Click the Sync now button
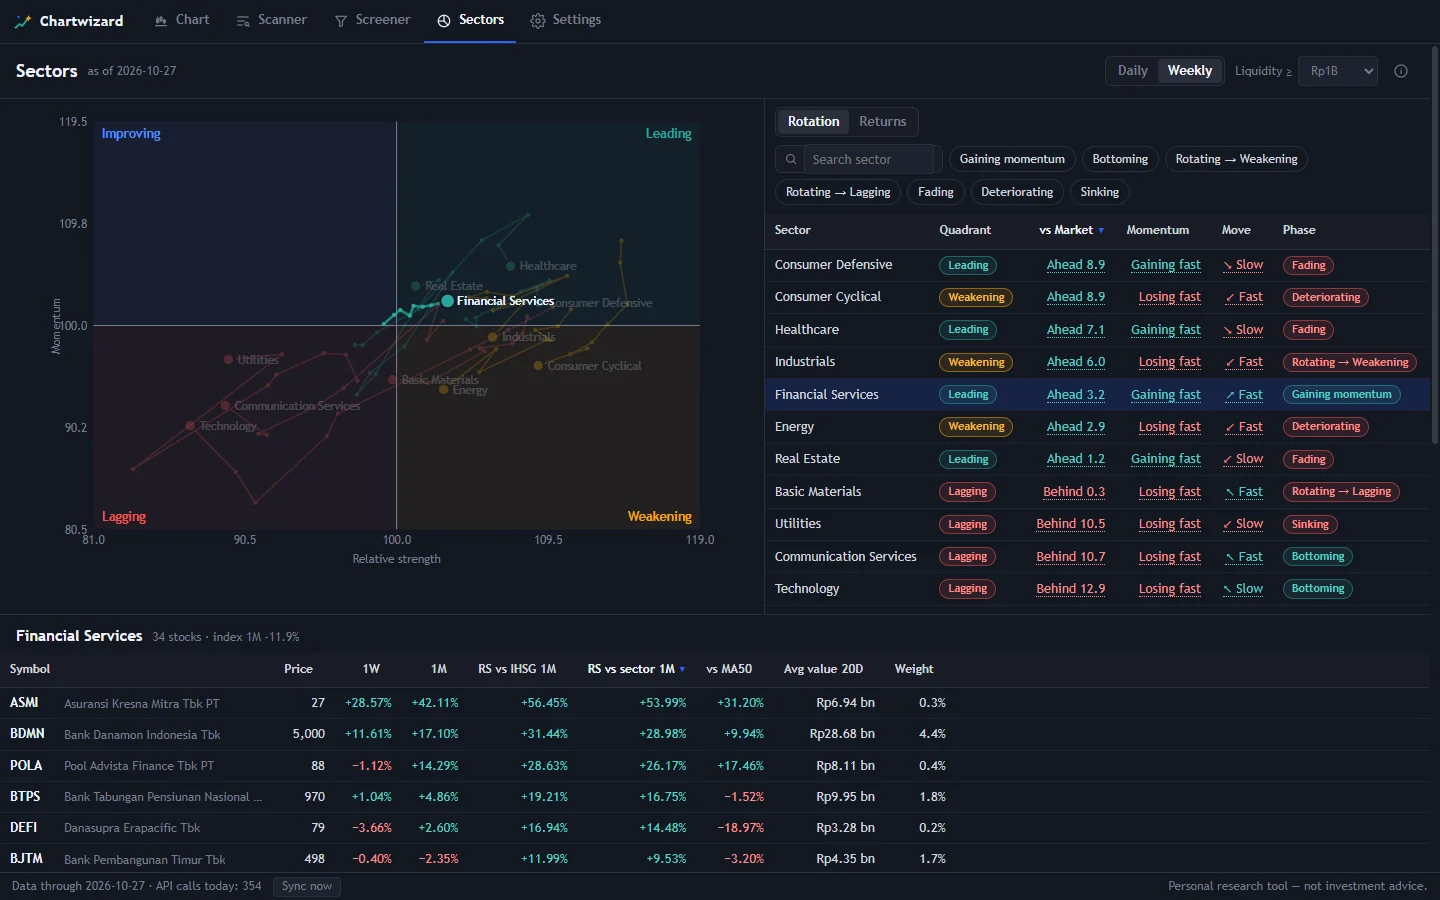 point(307,886)
